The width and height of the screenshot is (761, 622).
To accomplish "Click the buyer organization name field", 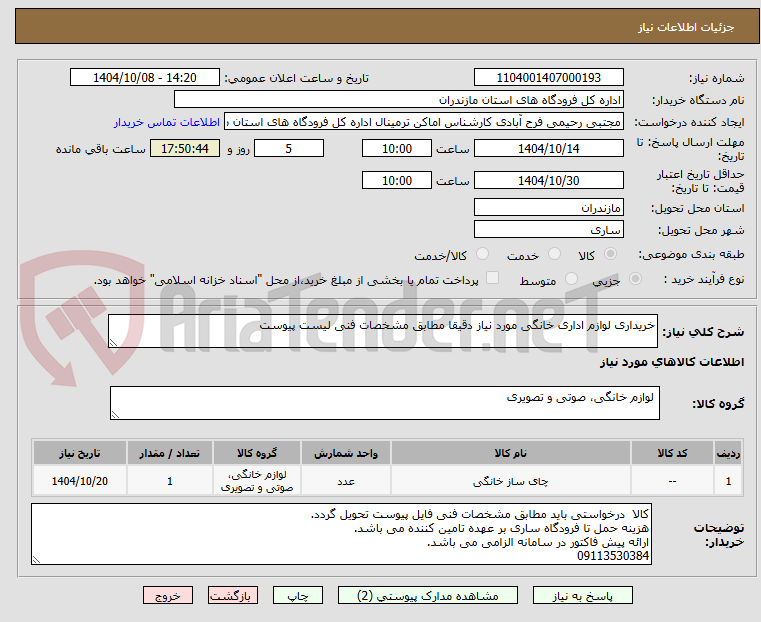I will tap(398, 100).
